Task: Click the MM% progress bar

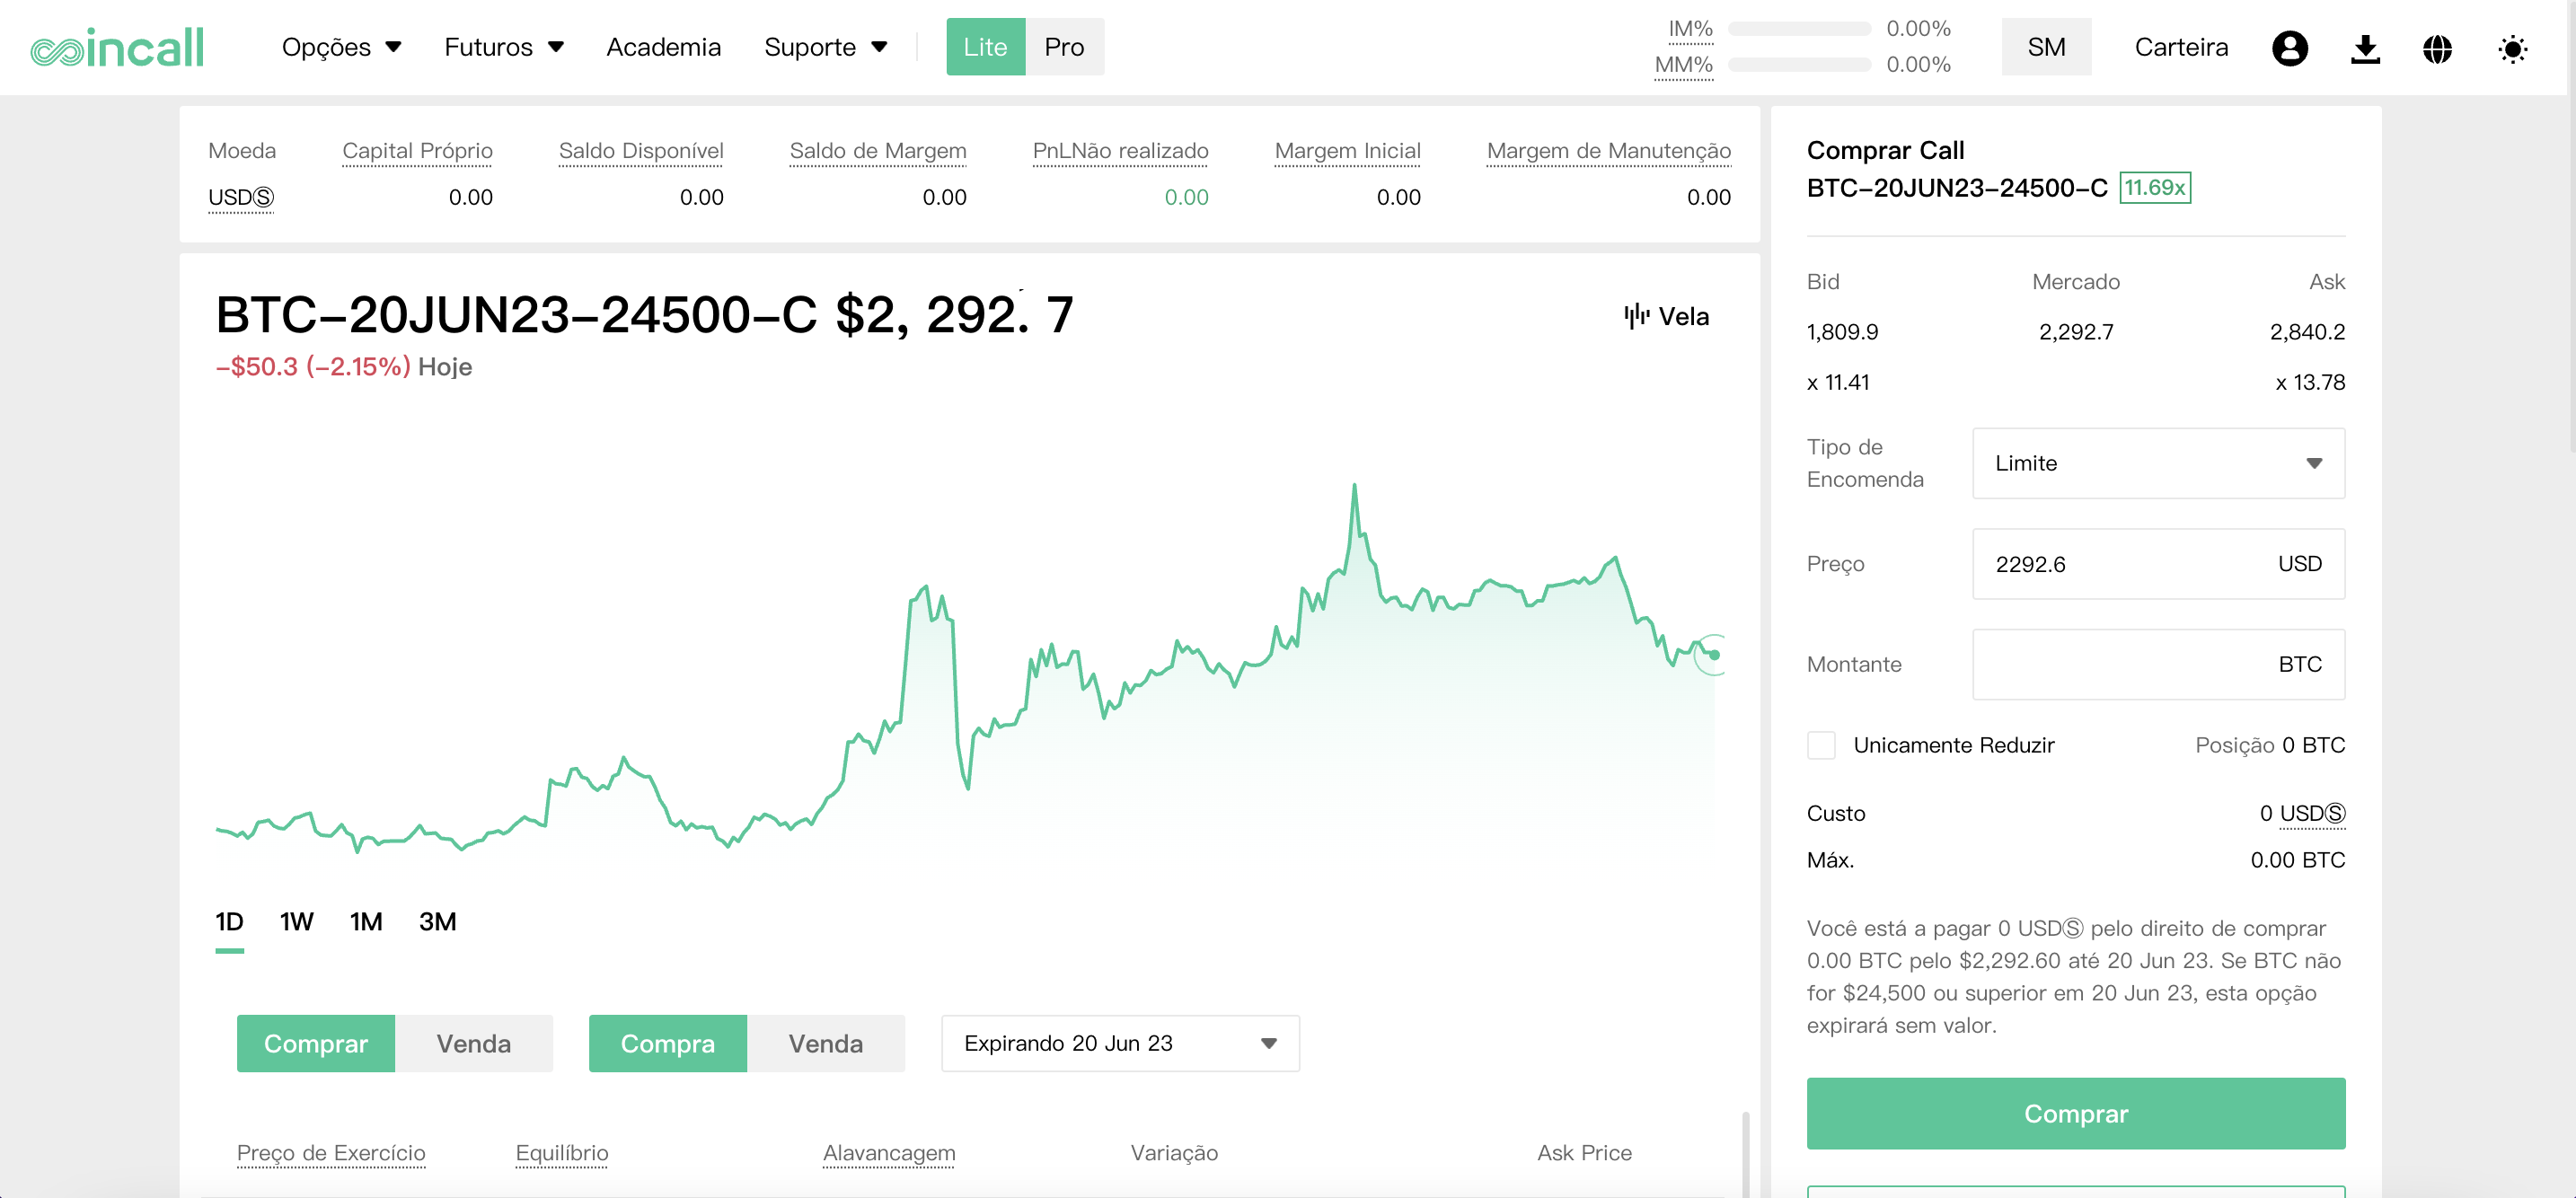Action: pyautogui.click(x=1799, y=65)
